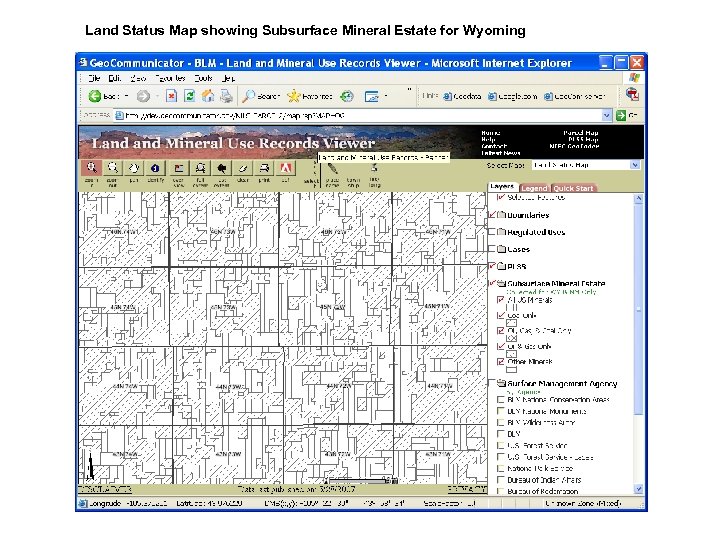Activate the pan hand tool
This screenshot has width=720, height=540.
point(135,168)
